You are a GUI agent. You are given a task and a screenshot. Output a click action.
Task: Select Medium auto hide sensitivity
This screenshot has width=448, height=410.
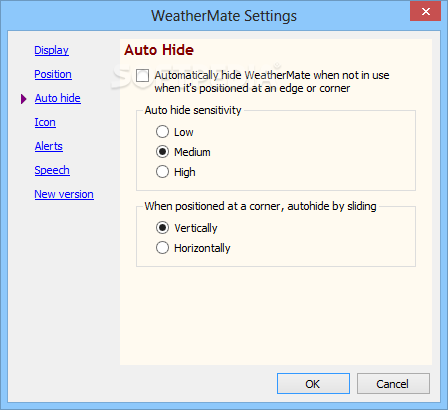[162, 152]
